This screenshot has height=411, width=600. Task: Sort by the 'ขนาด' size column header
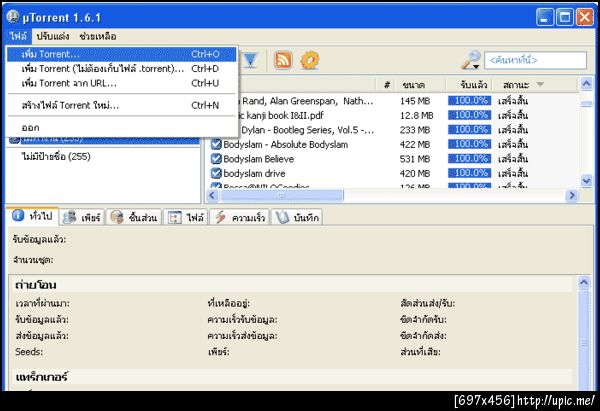click(x=420, y=85)
